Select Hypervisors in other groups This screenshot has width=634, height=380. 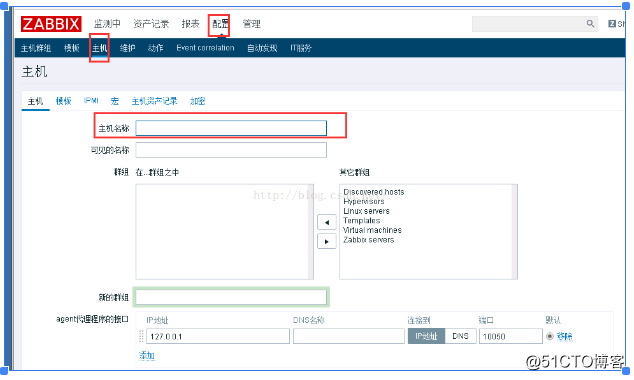coord(363,201)
